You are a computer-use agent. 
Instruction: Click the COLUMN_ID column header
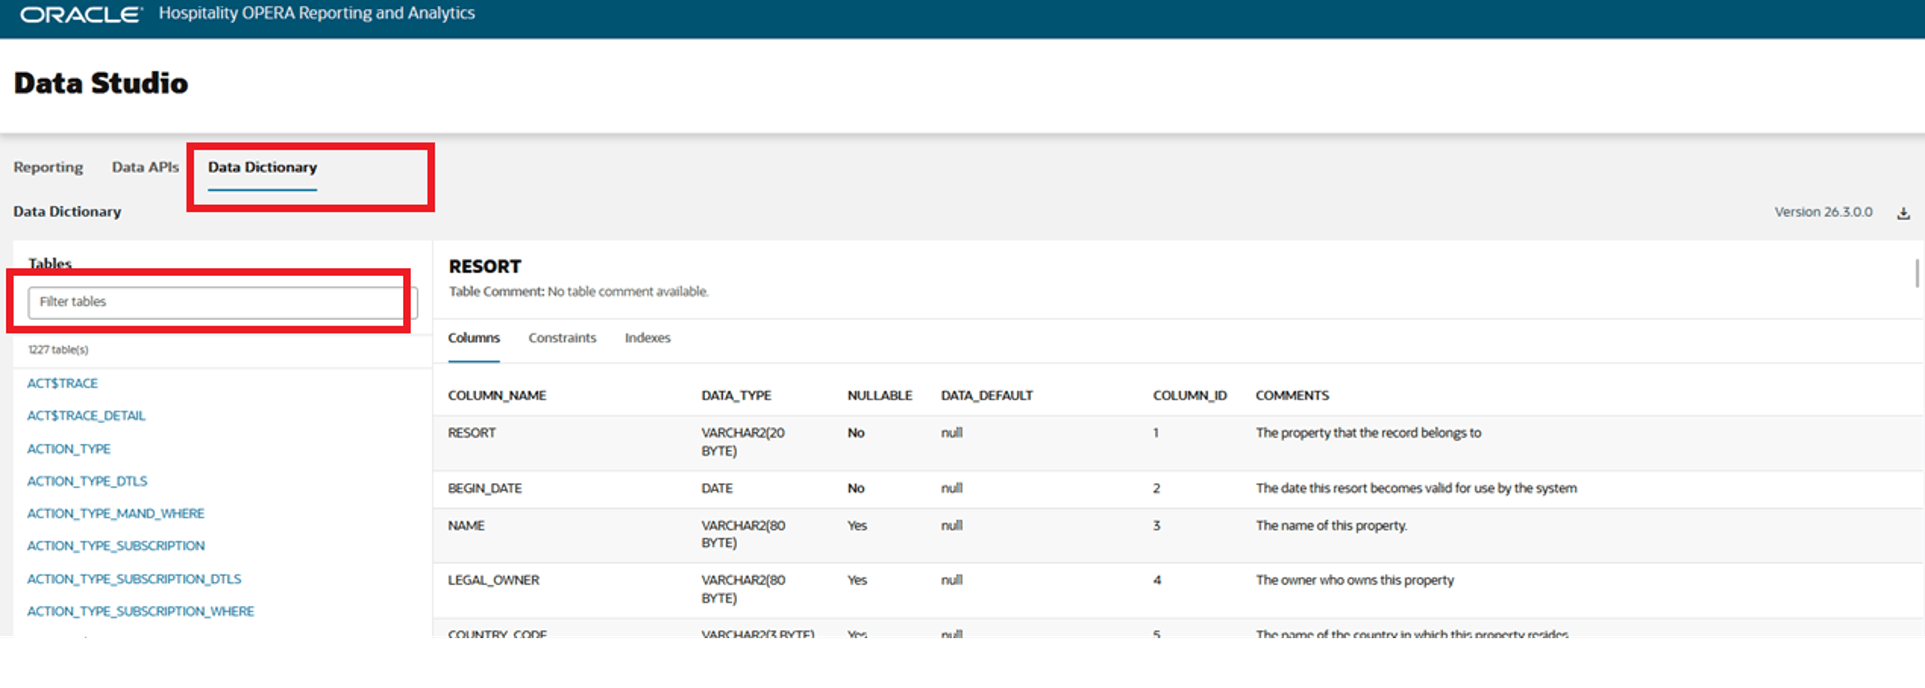pyautogui.click(x=1190, y=396)
